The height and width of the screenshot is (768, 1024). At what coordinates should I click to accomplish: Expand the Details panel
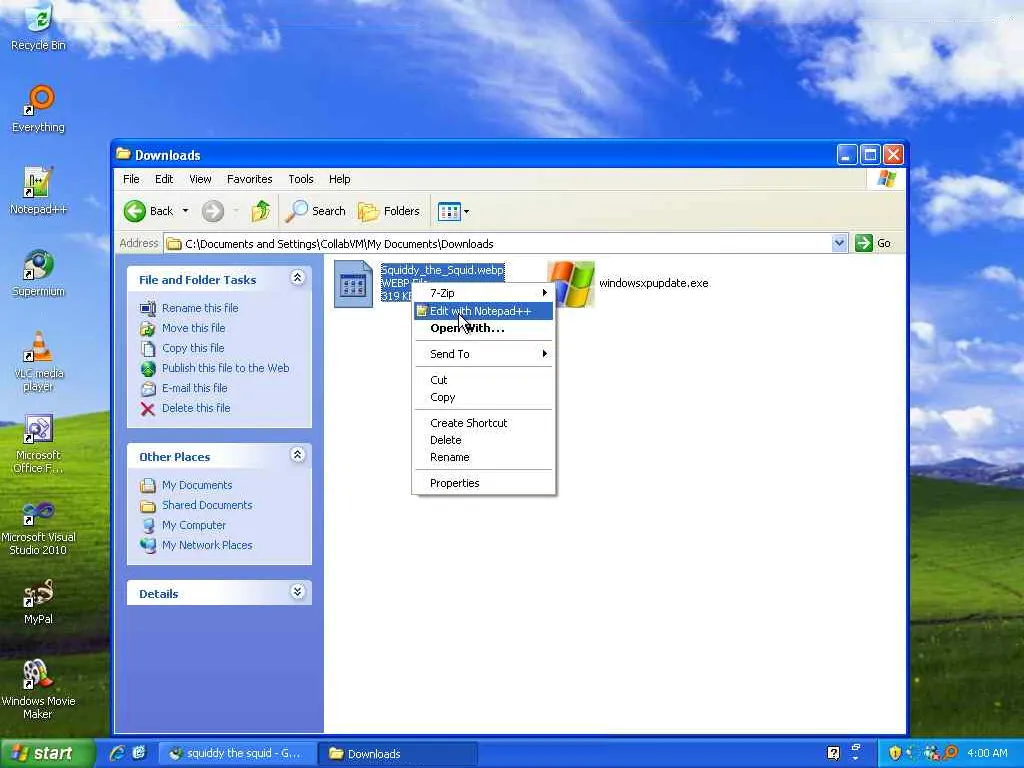[x=297, y=592]
